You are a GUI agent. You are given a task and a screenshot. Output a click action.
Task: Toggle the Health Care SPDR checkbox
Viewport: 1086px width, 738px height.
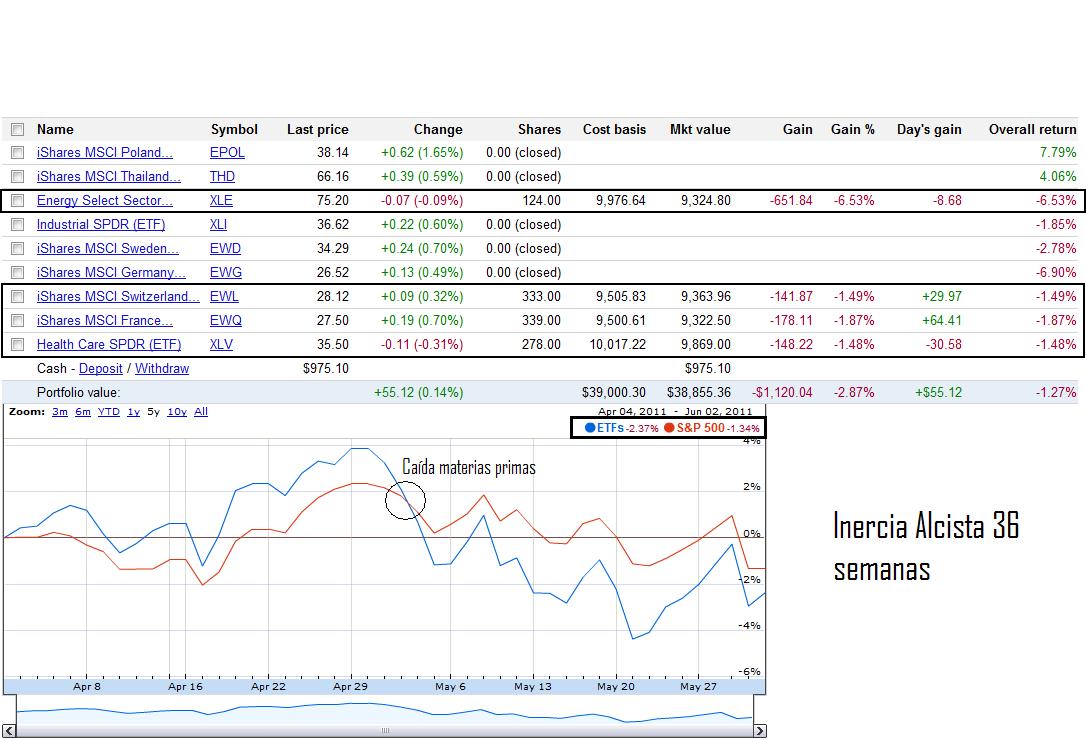[17, 345]
